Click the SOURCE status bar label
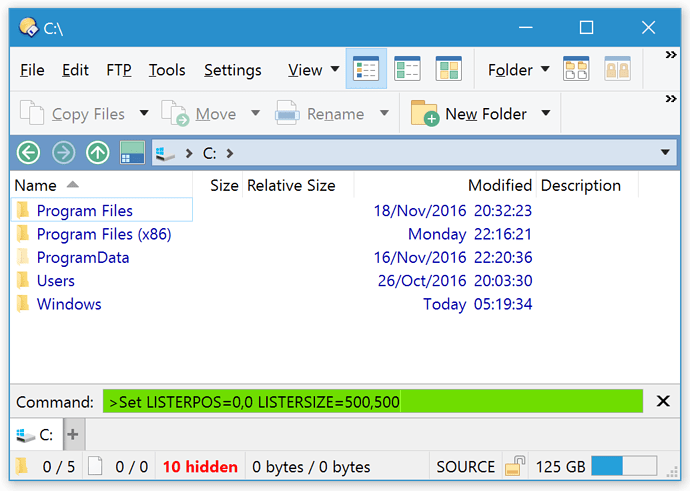 coord(466,467)
